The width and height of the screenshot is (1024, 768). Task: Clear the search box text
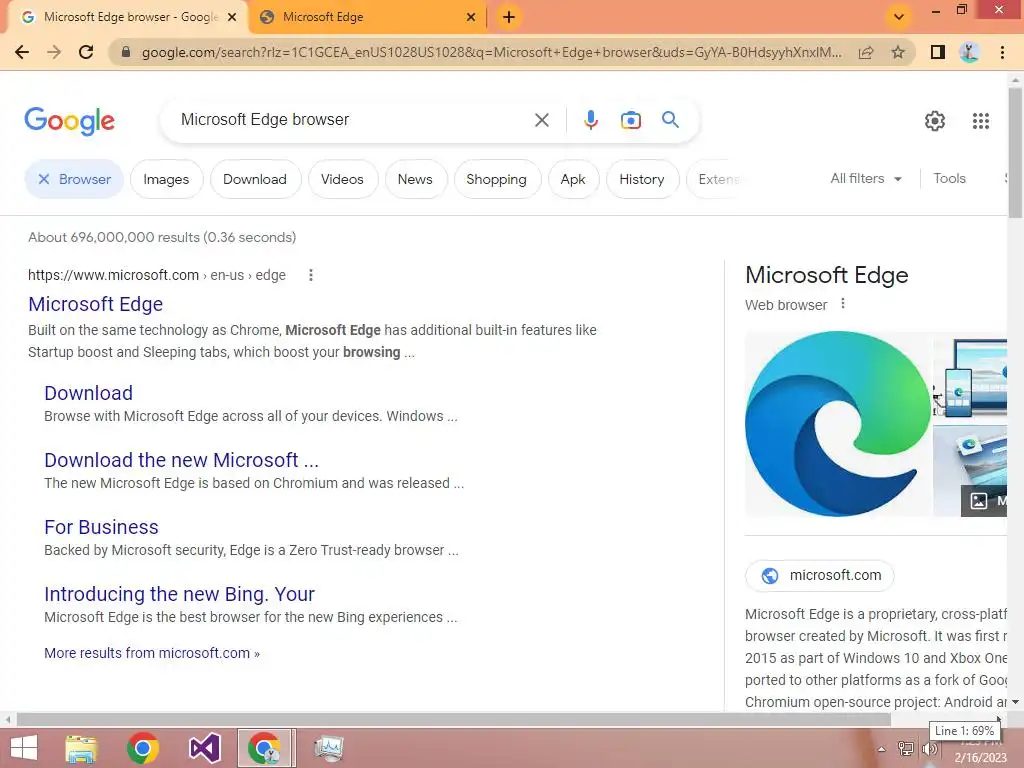tap(541, 120)
